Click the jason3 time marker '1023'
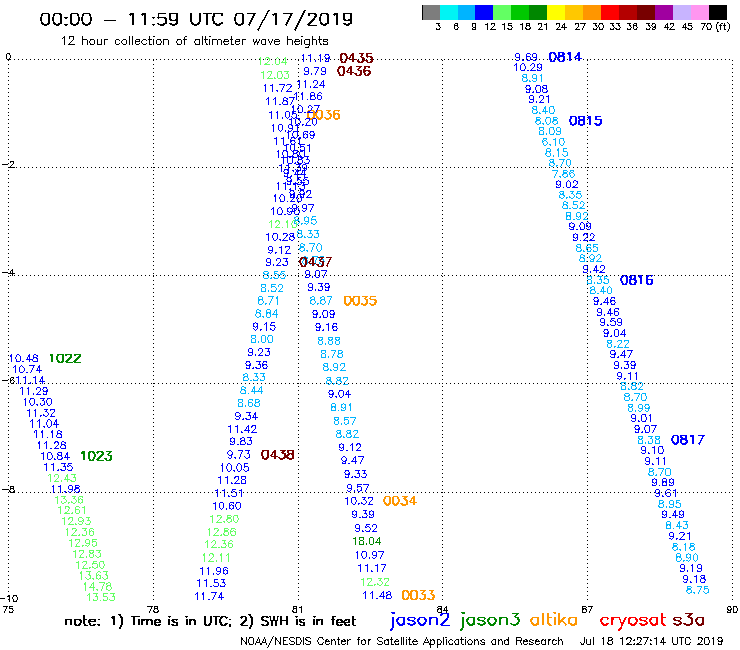 96,456
